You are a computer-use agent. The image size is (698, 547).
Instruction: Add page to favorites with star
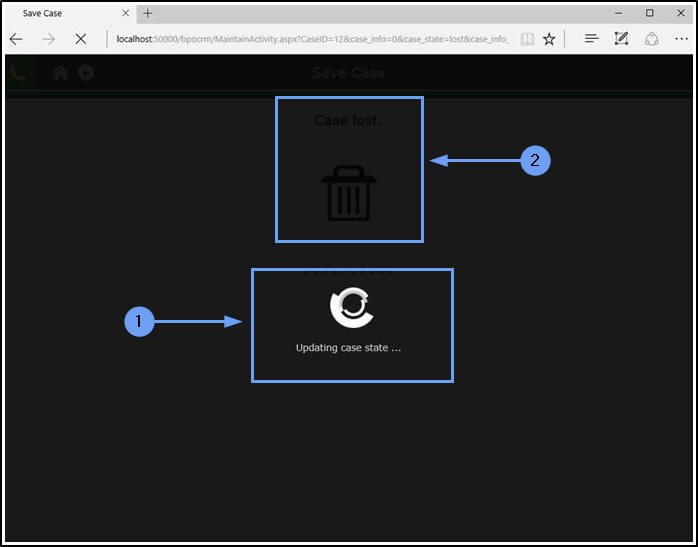pos(549,39)
